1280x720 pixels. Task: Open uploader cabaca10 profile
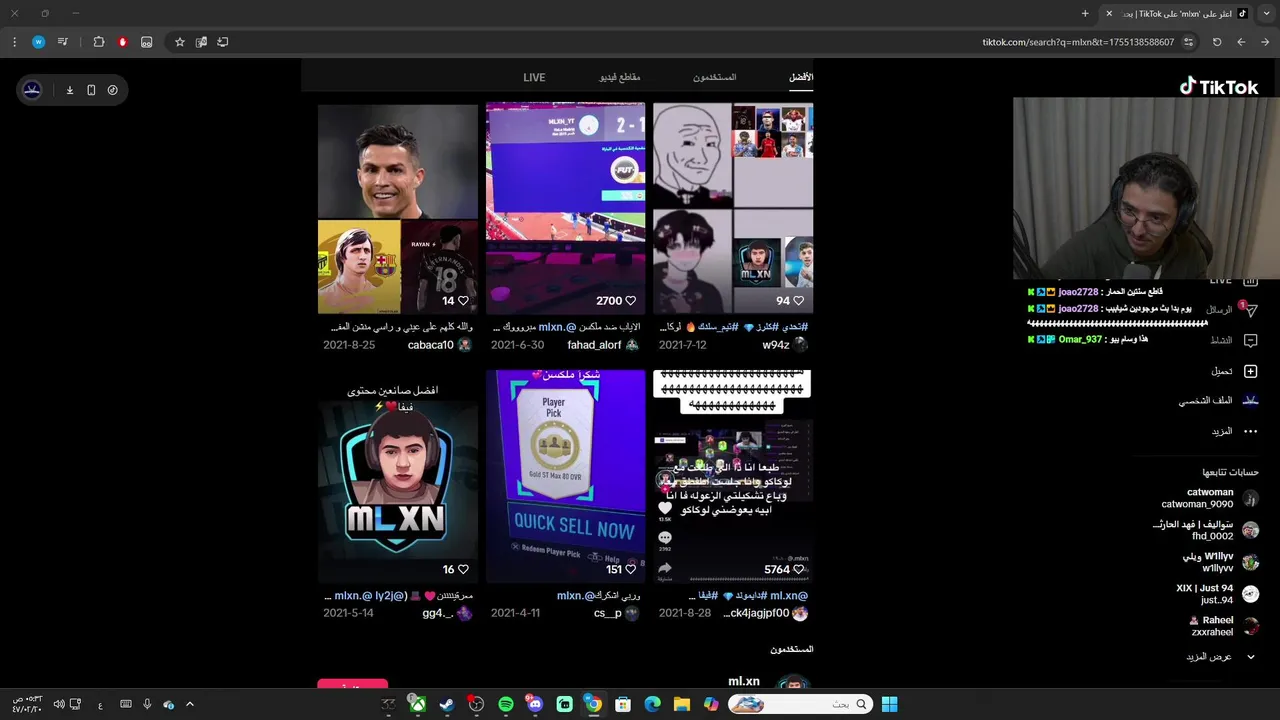click(439, 345)
